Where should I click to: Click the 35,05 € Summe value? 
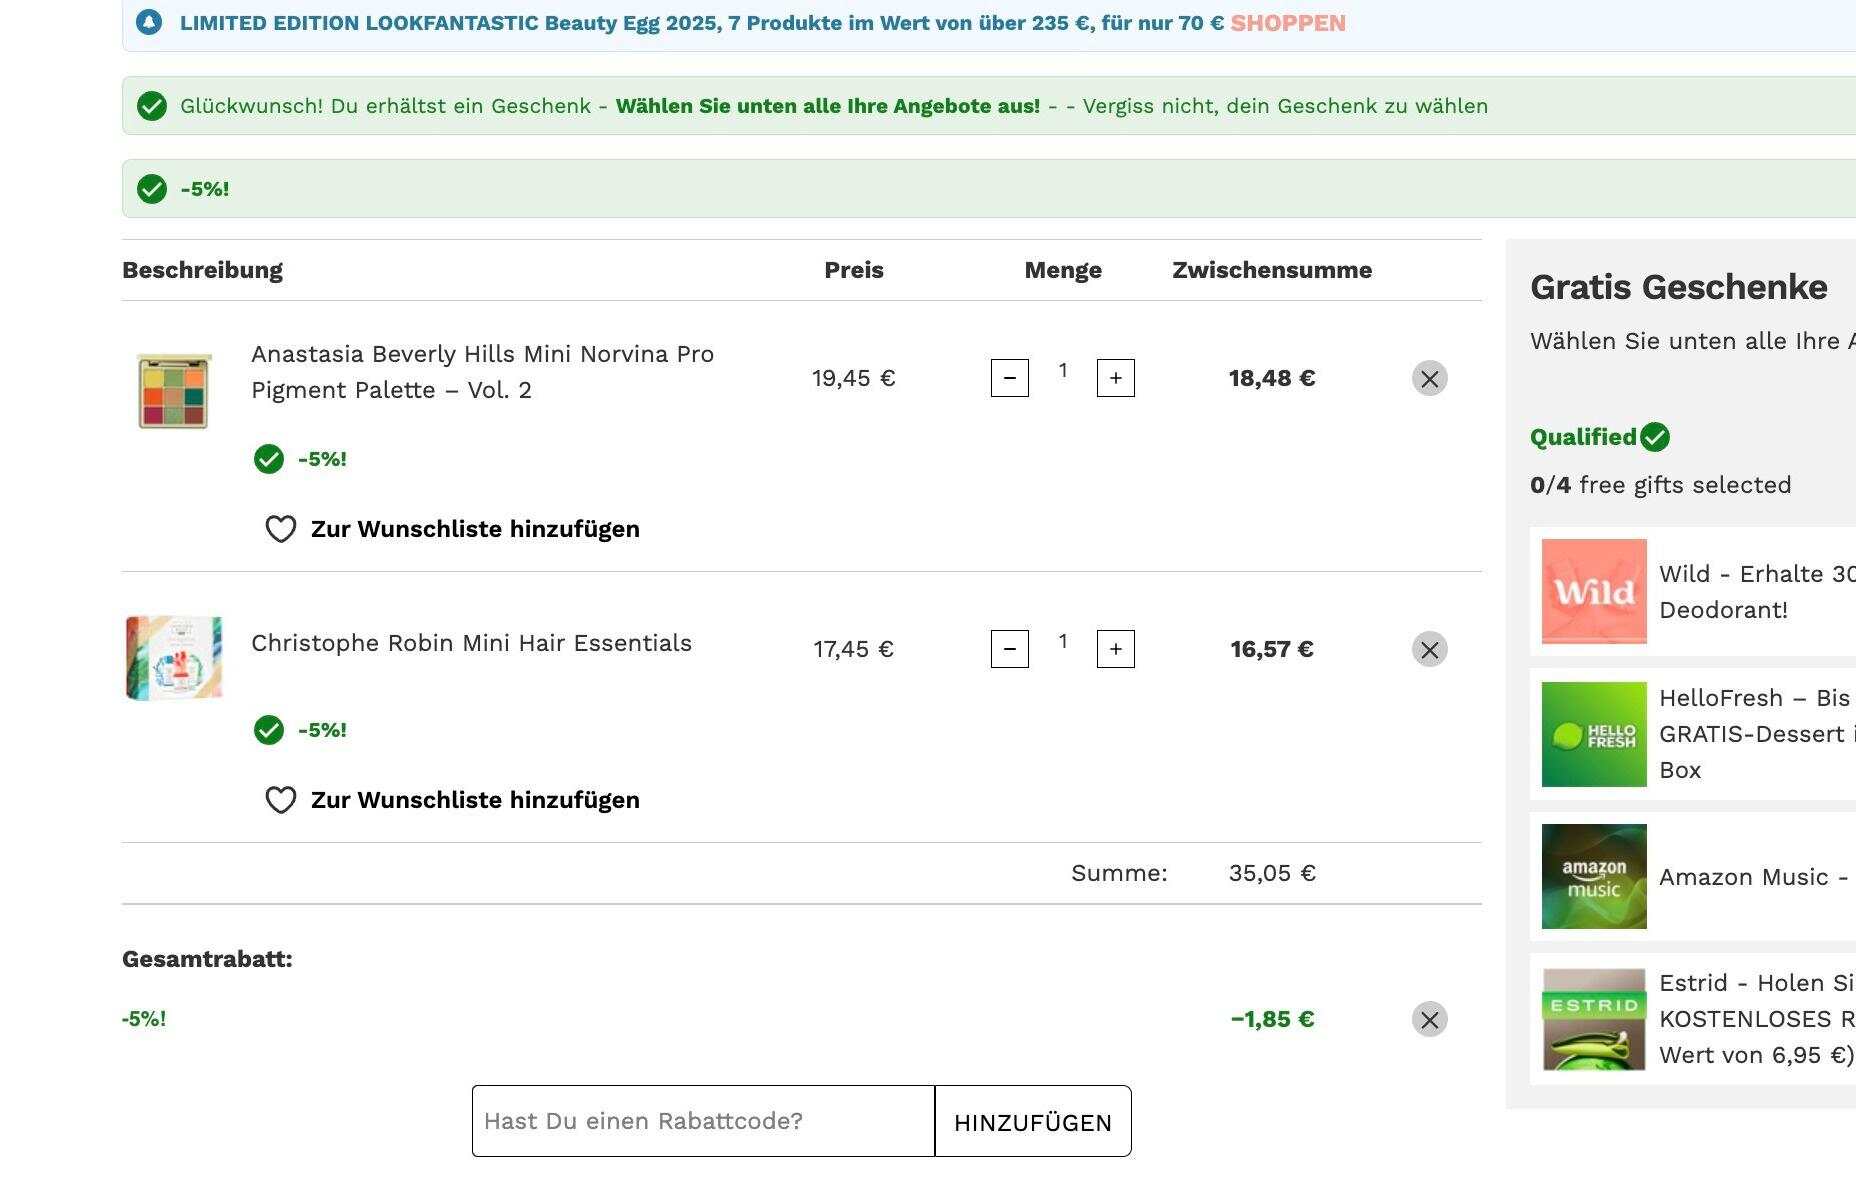click(x=1272, y=873)
